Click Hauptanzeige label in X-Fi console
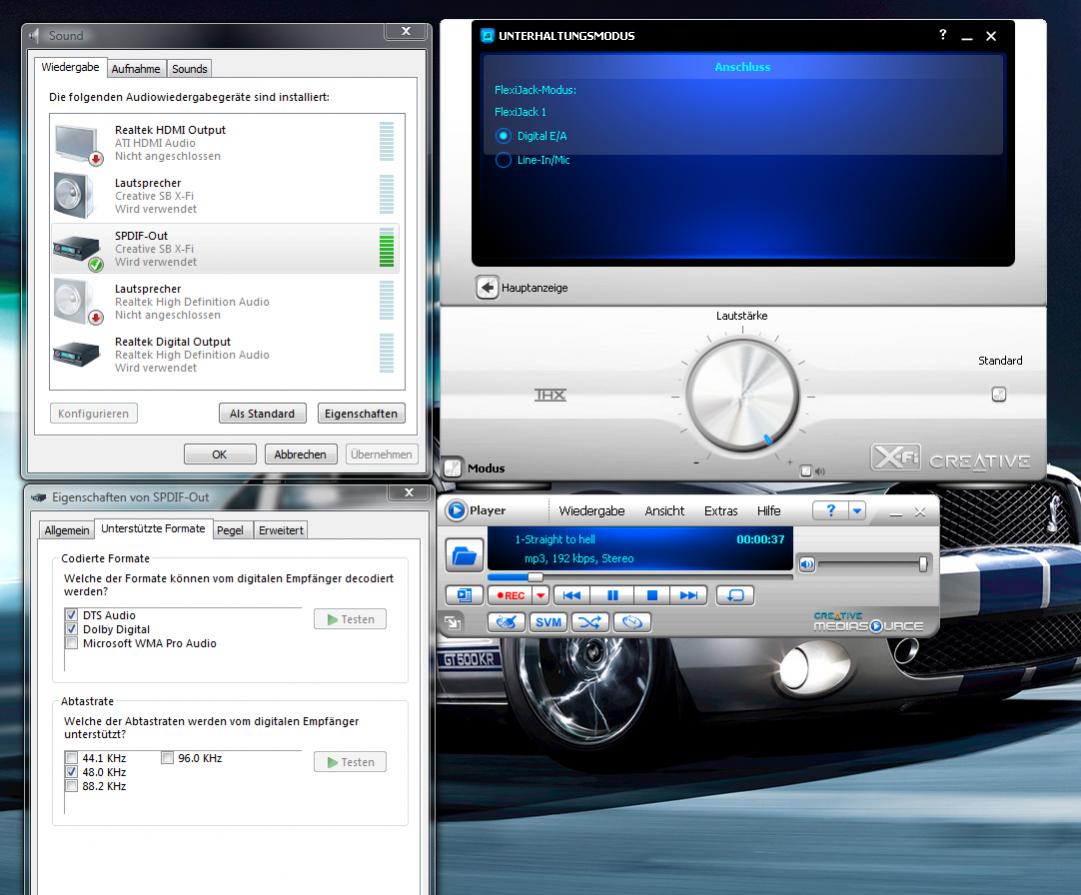 tap(534, 288)
